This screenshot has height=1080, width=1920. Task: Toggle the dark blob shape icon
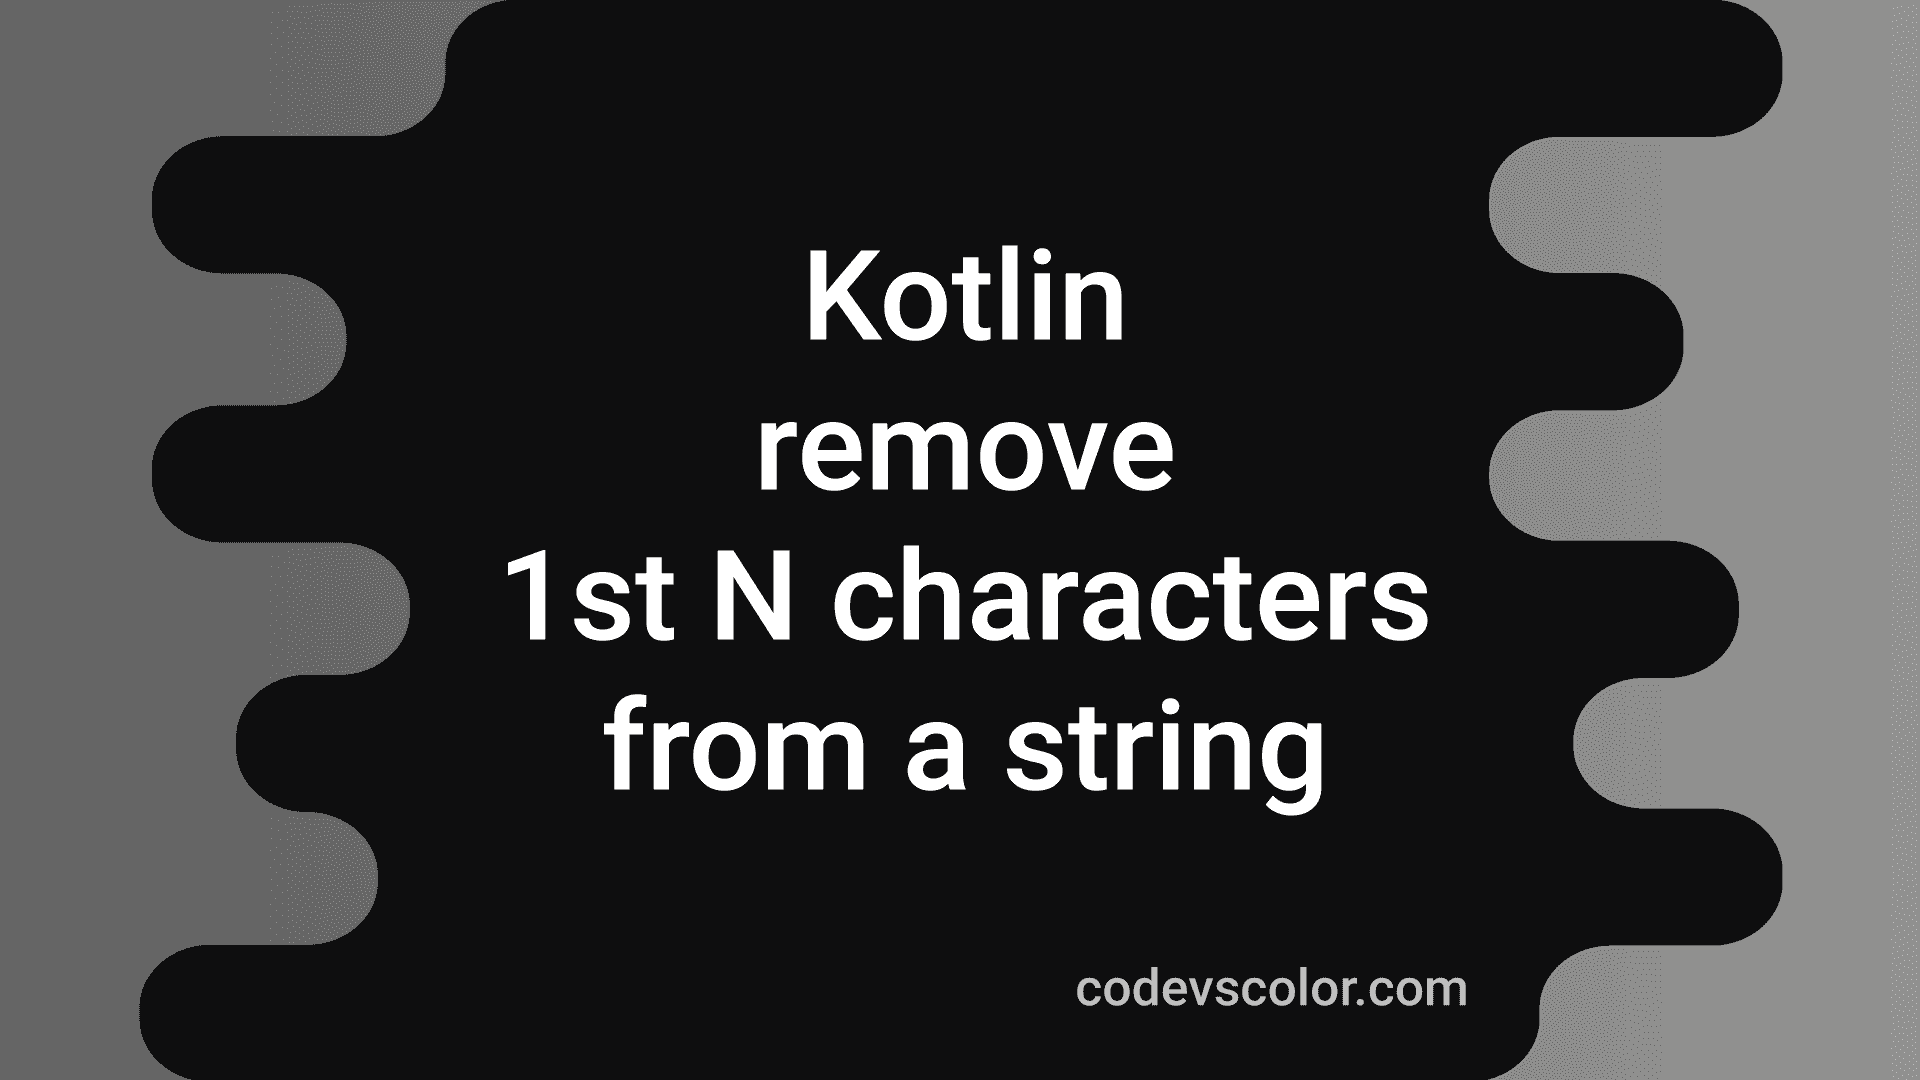tap(960, 541)
